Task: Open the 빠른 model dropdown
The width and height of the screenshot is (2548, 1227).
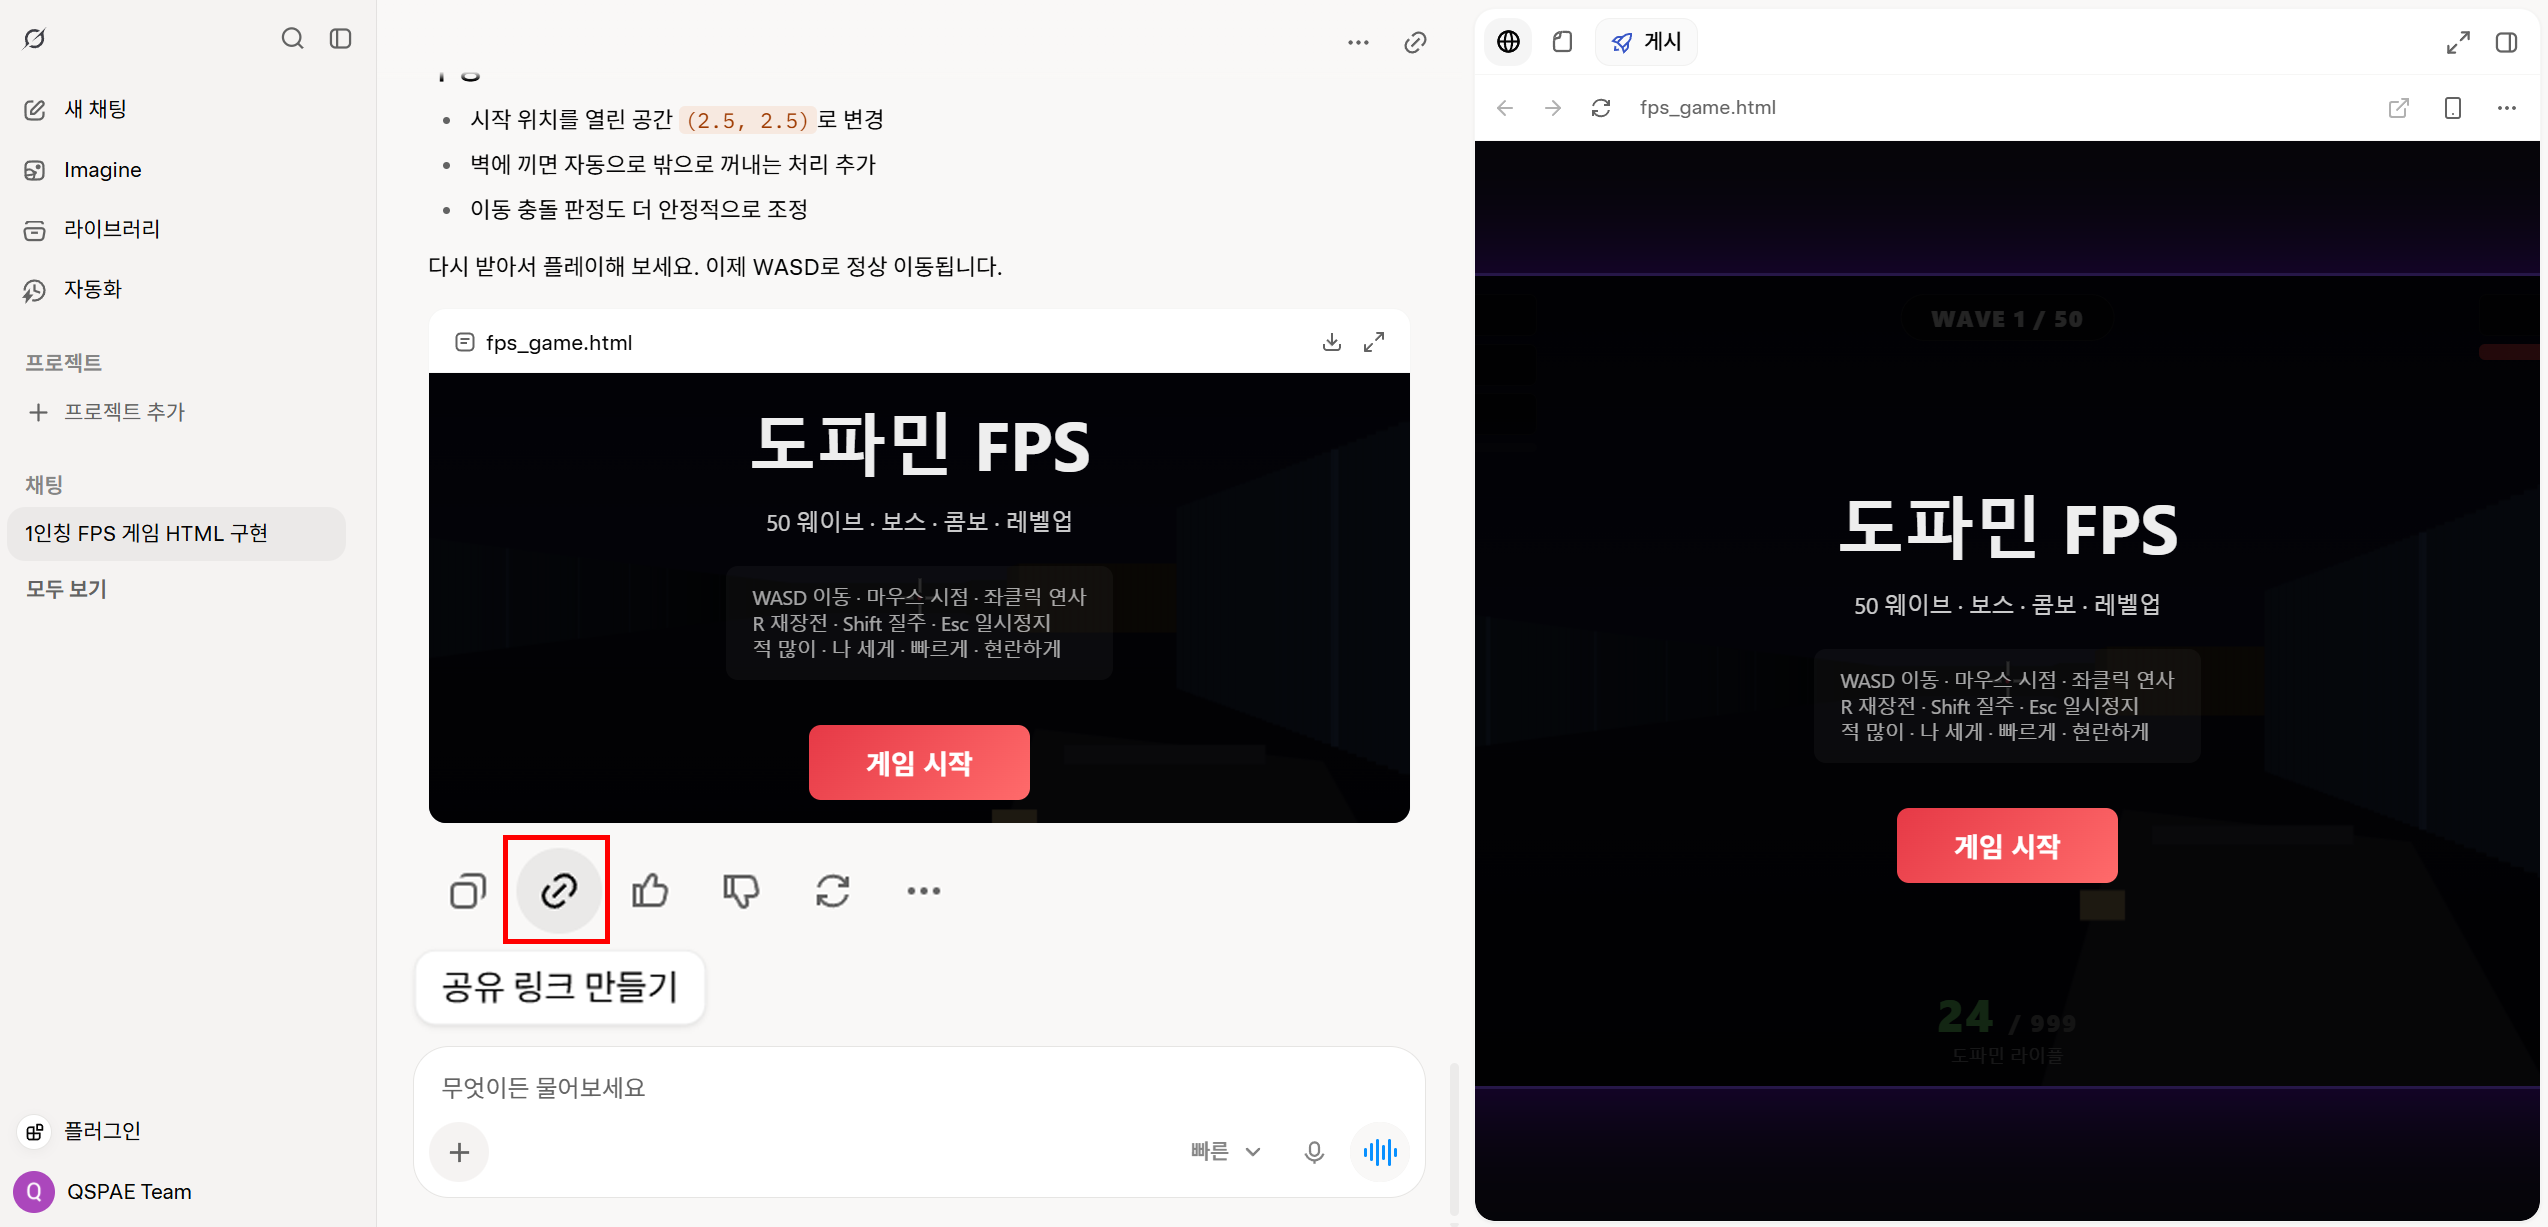Action: pyautogui.click(x=1225, y=1152)
